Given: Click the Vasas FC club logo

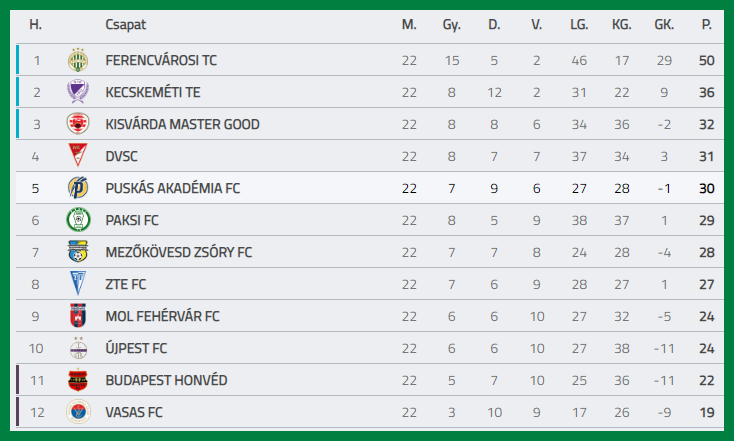Looking at the screenshot, I should point(78,412).
